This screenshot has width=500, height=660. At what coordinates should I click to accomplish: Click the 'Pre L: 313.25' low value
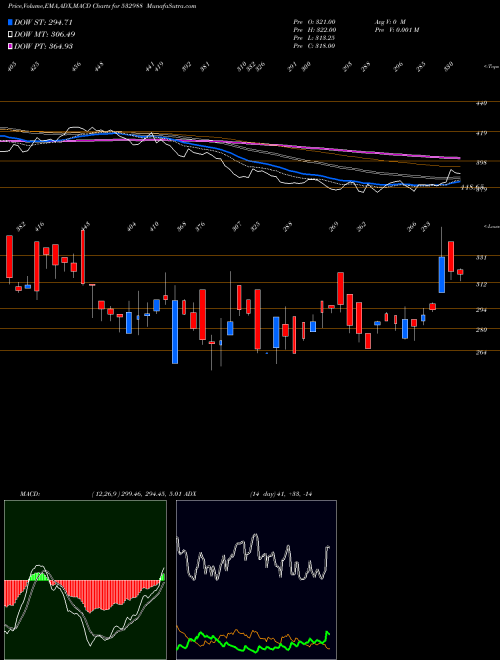coord(314,38)
